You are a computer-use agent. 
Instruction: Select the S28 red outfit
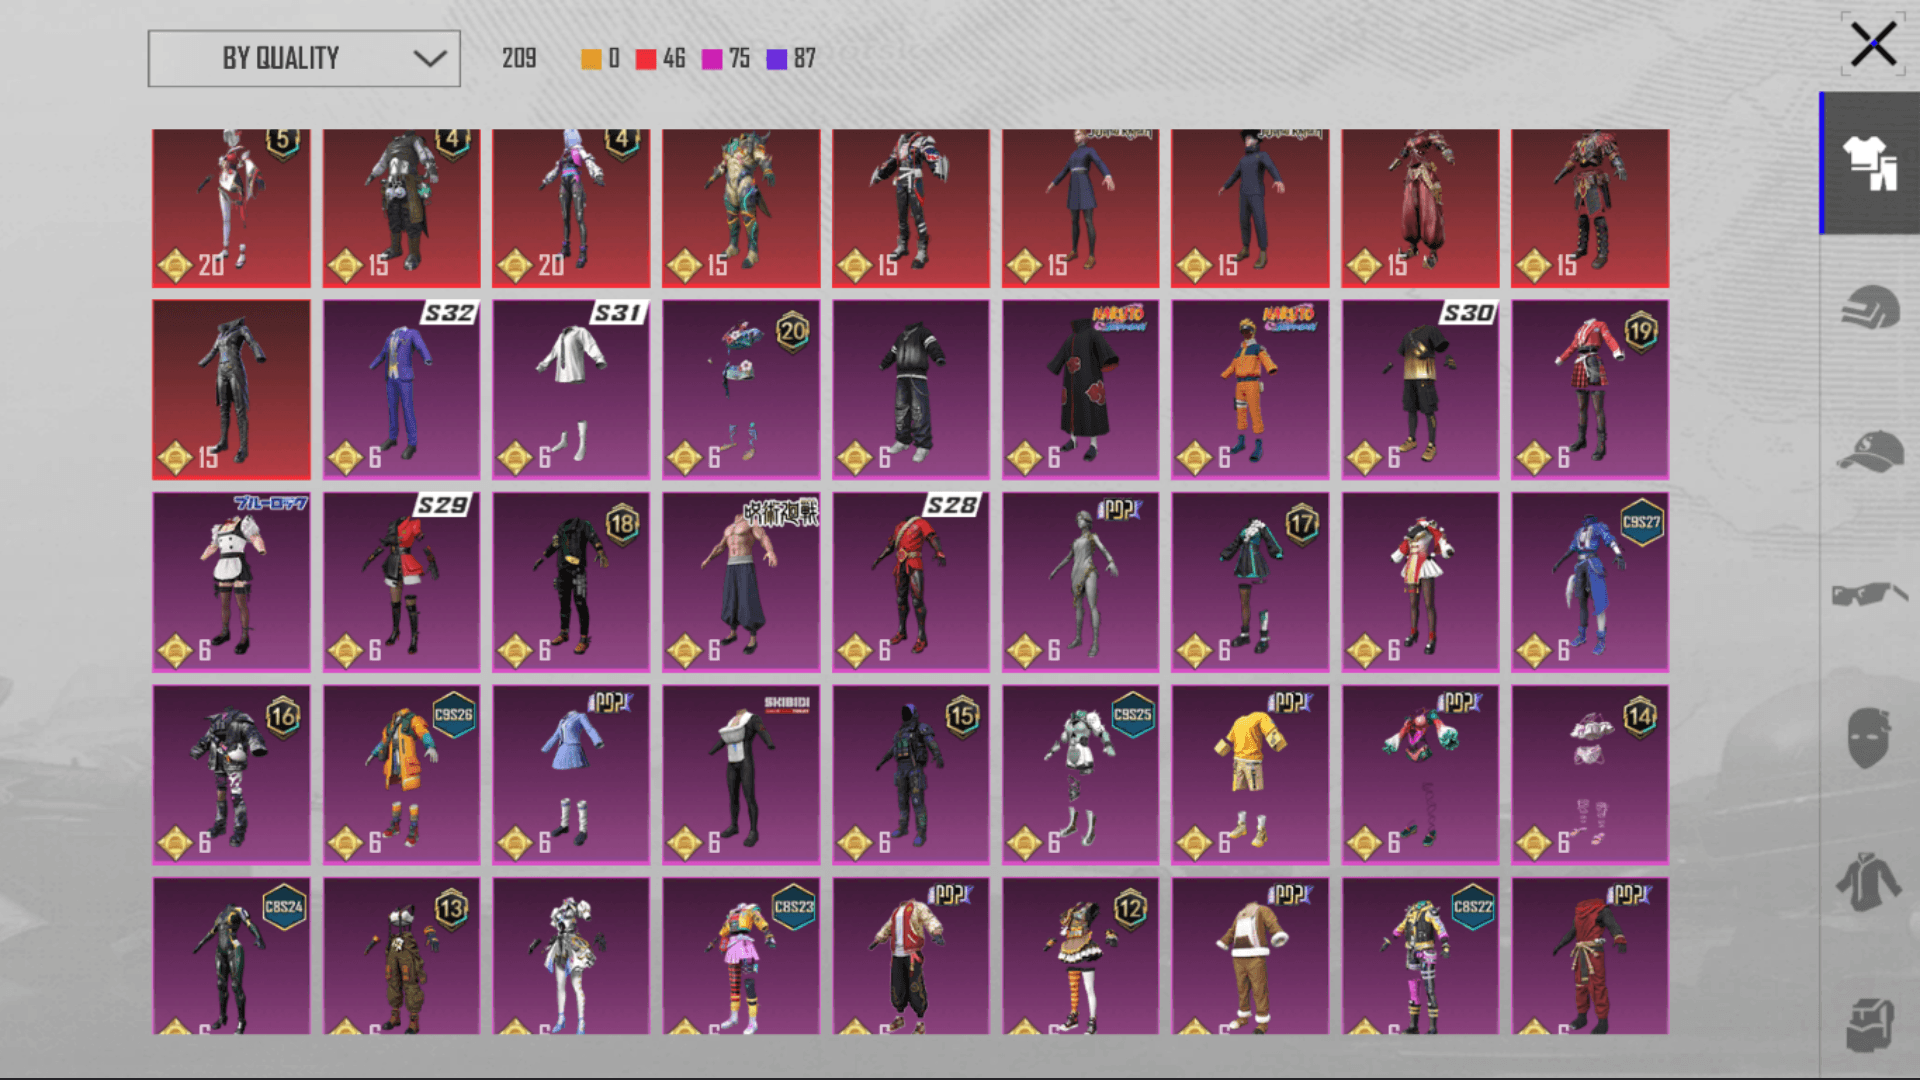(x=910, y=581)
